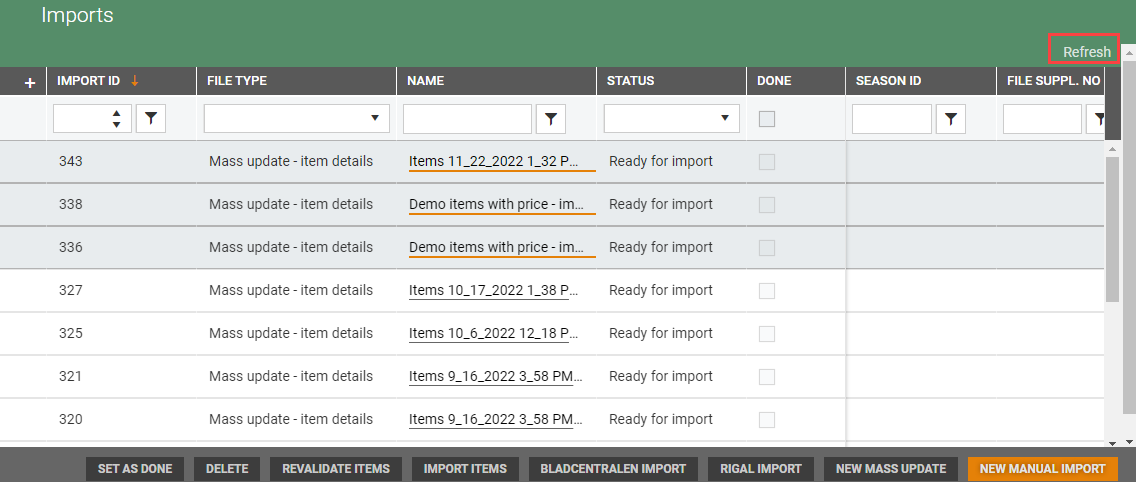Open the Import ID filter funnel icon
The width and height of the screenshot is (1136, 482).
tap(150, 119)
